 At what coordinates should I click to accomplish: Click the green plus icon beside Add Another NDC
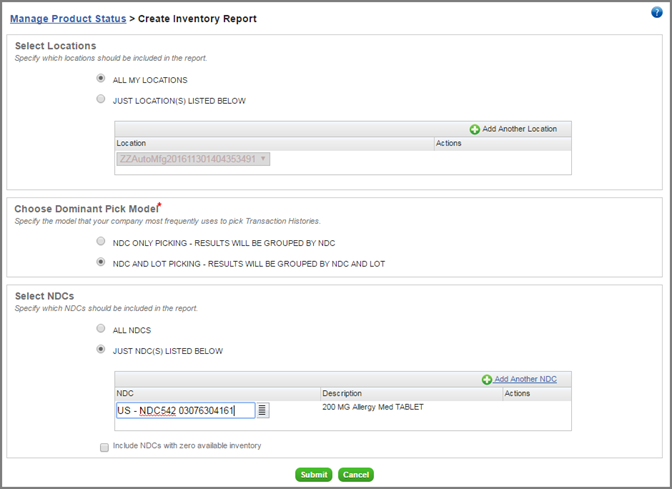coord(486,380)
